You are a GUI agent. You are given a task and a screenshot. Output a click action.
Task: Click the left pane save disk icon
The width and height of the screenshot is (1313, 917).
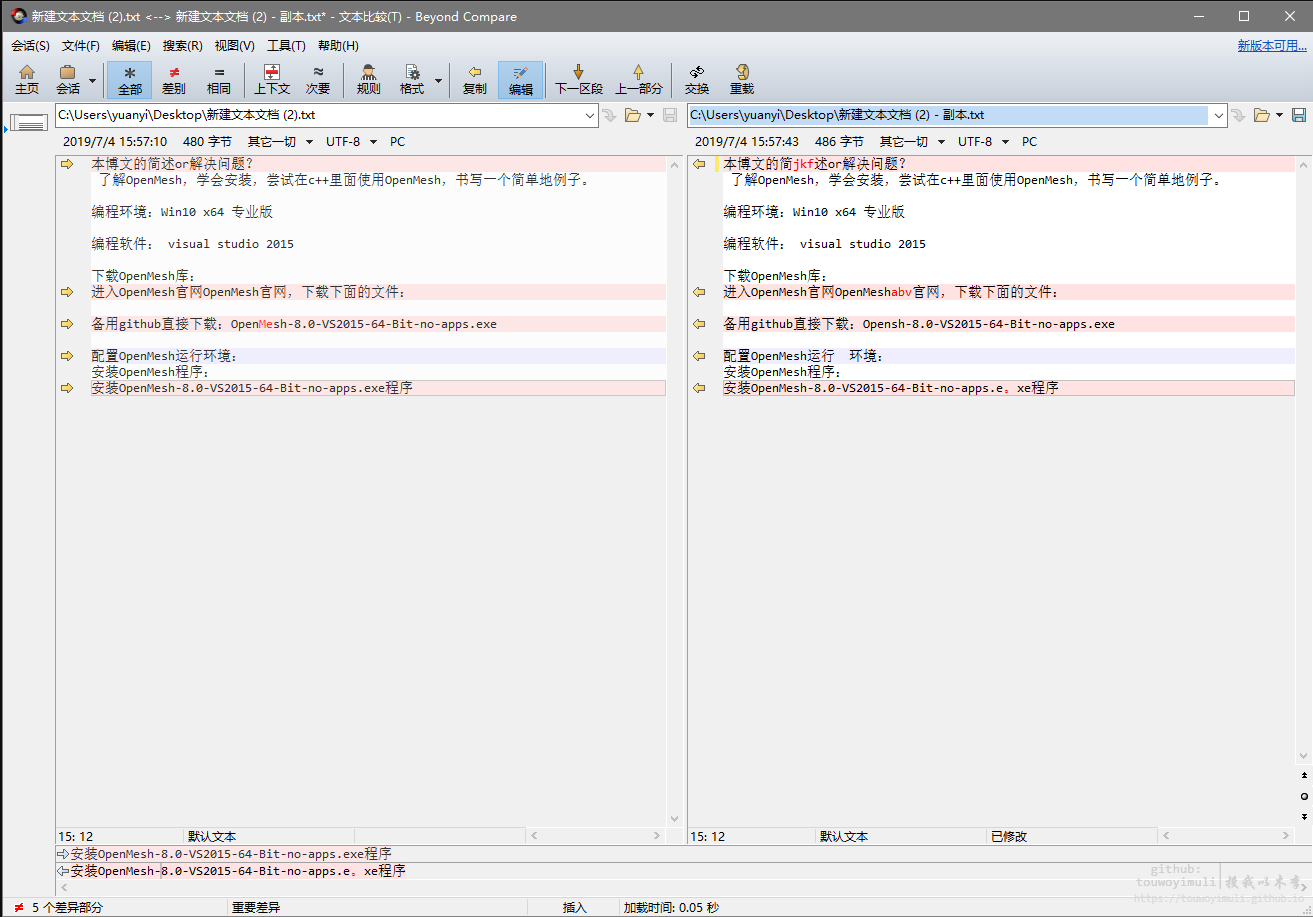point(670,115)
